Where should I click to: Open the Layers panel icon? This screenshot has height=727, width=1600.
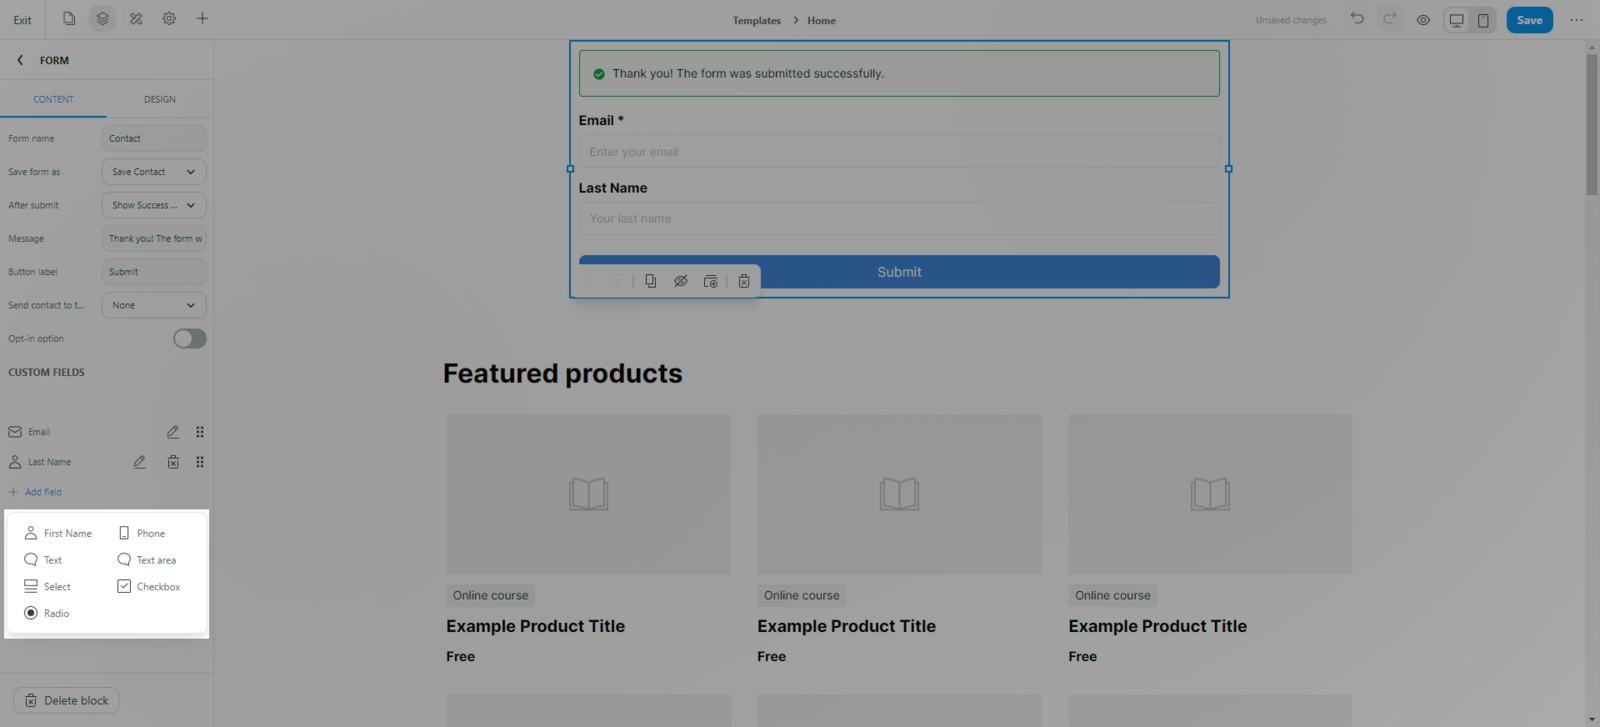tap(102, 19)
